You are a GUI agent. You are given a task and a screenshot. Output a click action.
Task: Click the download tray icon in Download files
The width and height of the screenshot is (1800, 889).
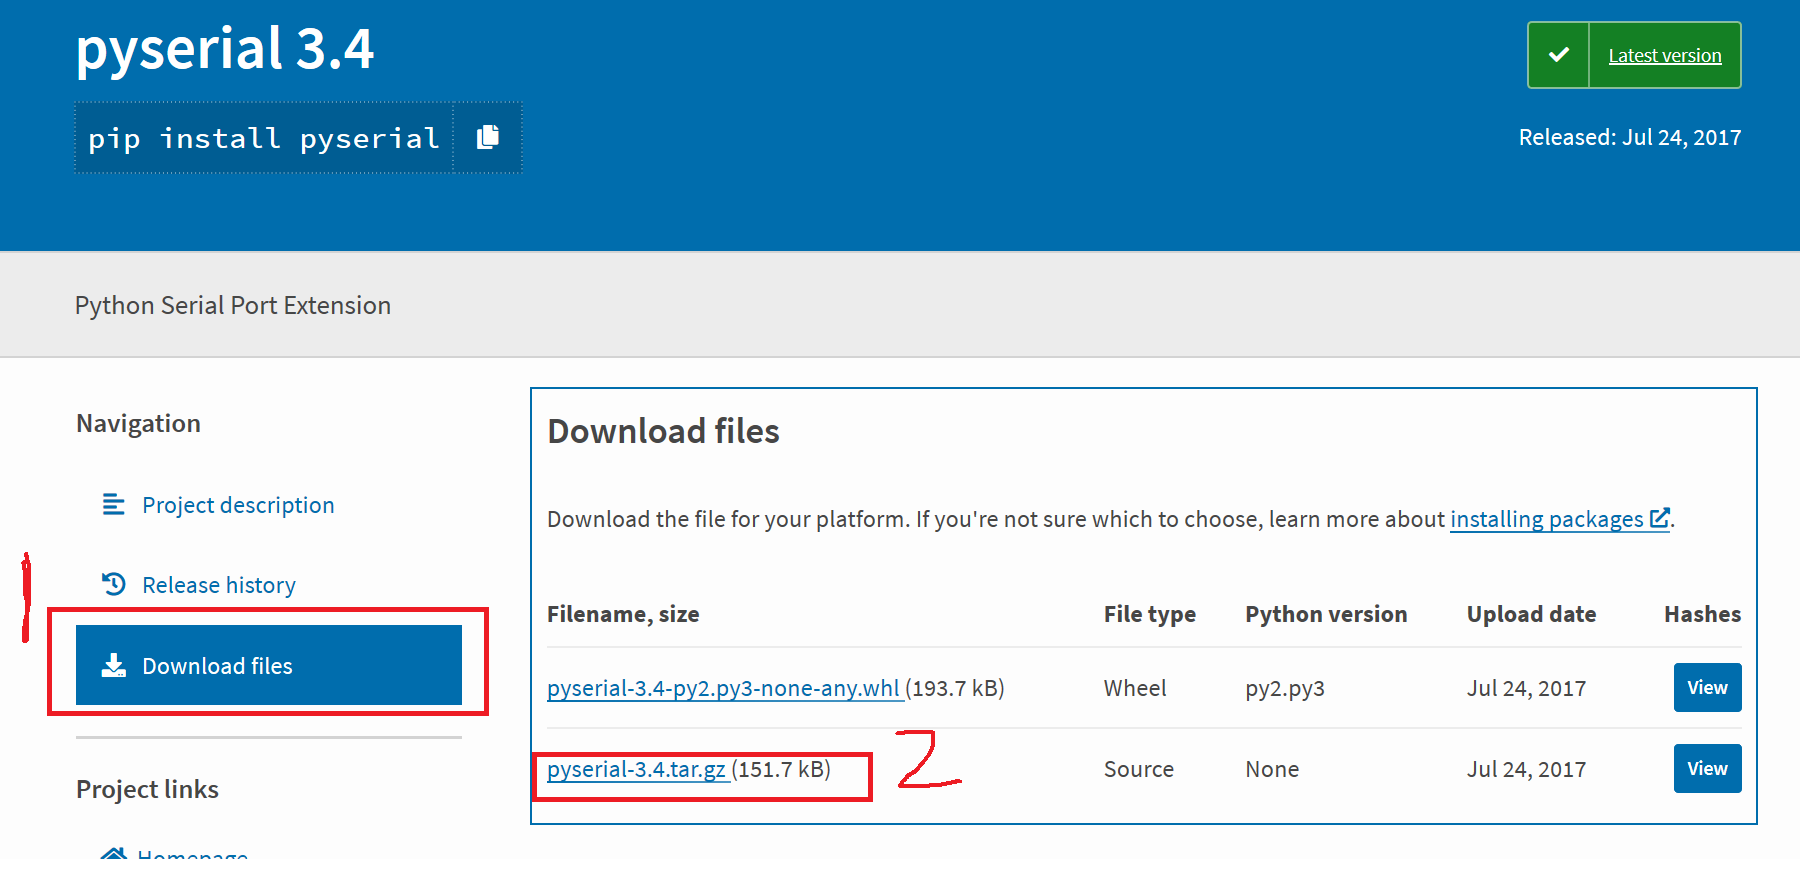tap(114, 665)
